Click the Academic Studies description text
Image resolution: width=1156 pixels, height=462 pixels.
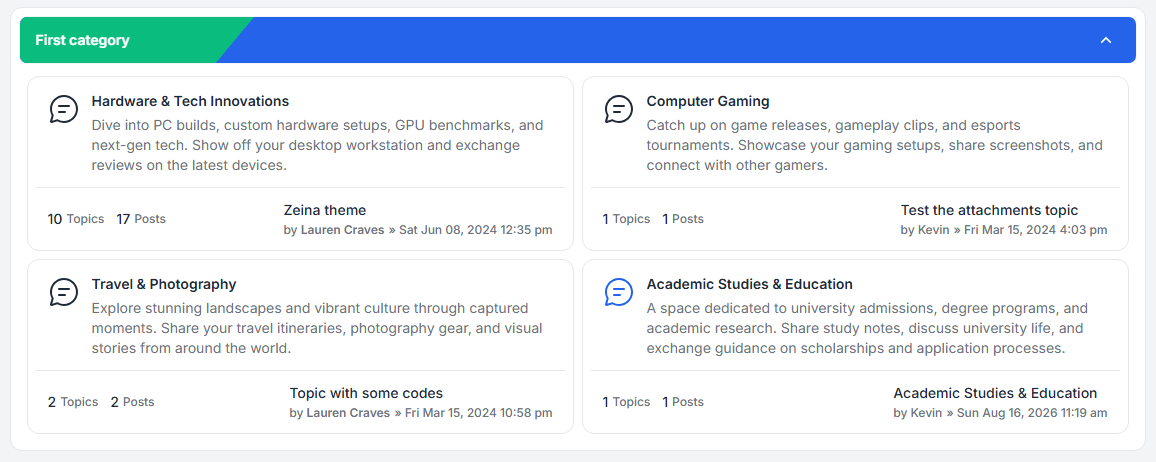(x=867, y=328)
